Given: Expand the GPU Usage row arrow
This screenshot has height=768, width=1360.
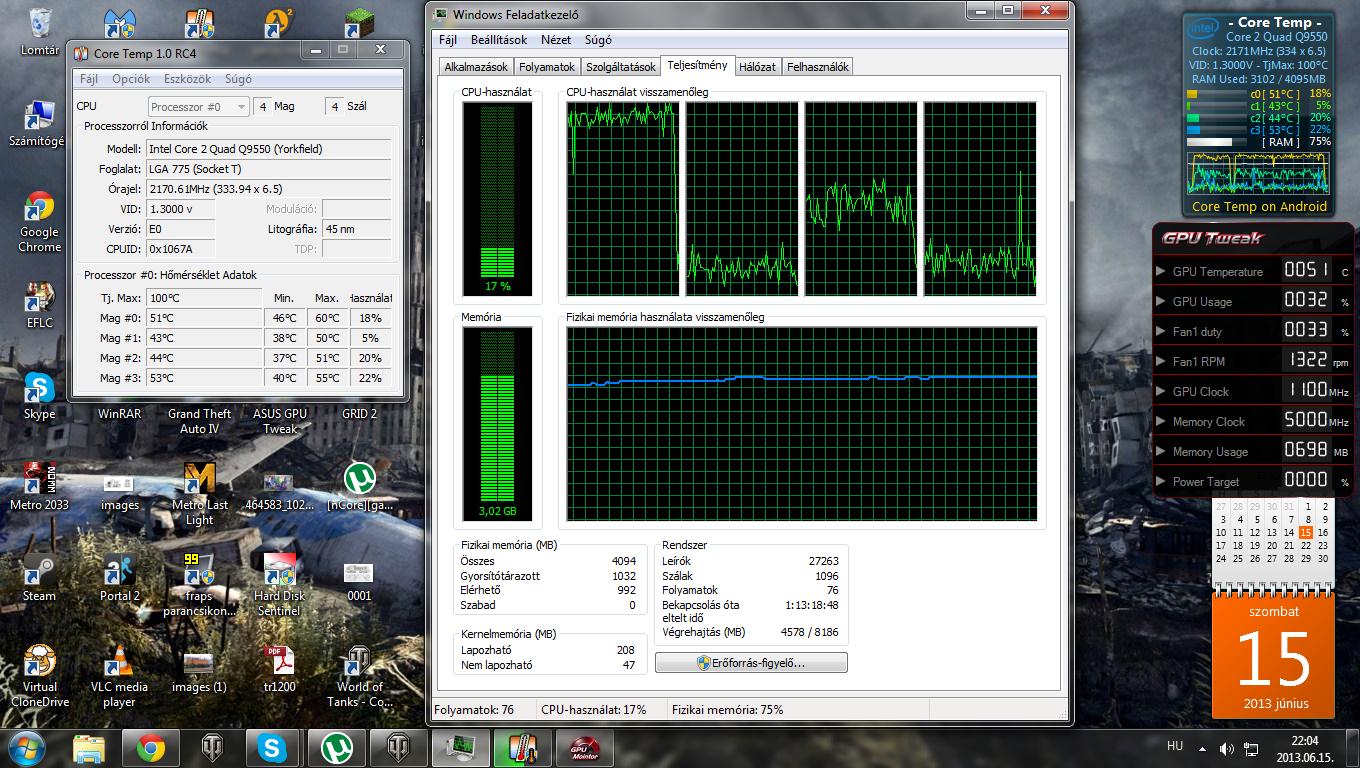Looking at the screenshot, I should point(1161,301).
